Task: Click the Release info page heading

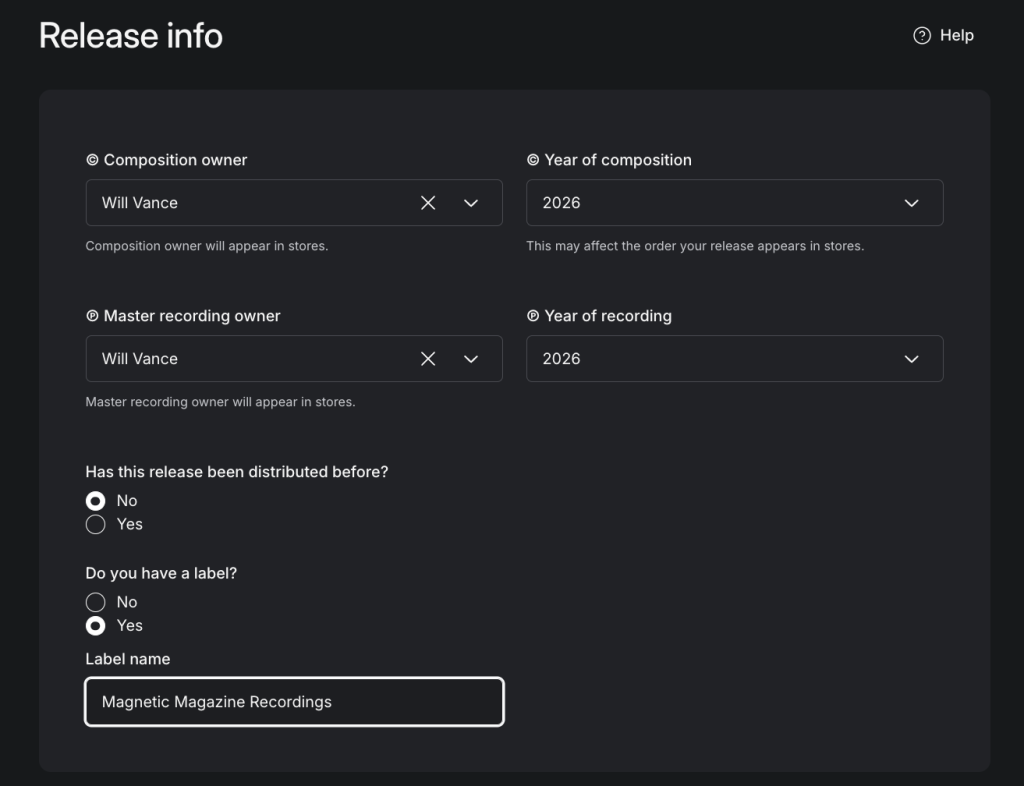Action: pyautogui.click(x=131, y=36)
